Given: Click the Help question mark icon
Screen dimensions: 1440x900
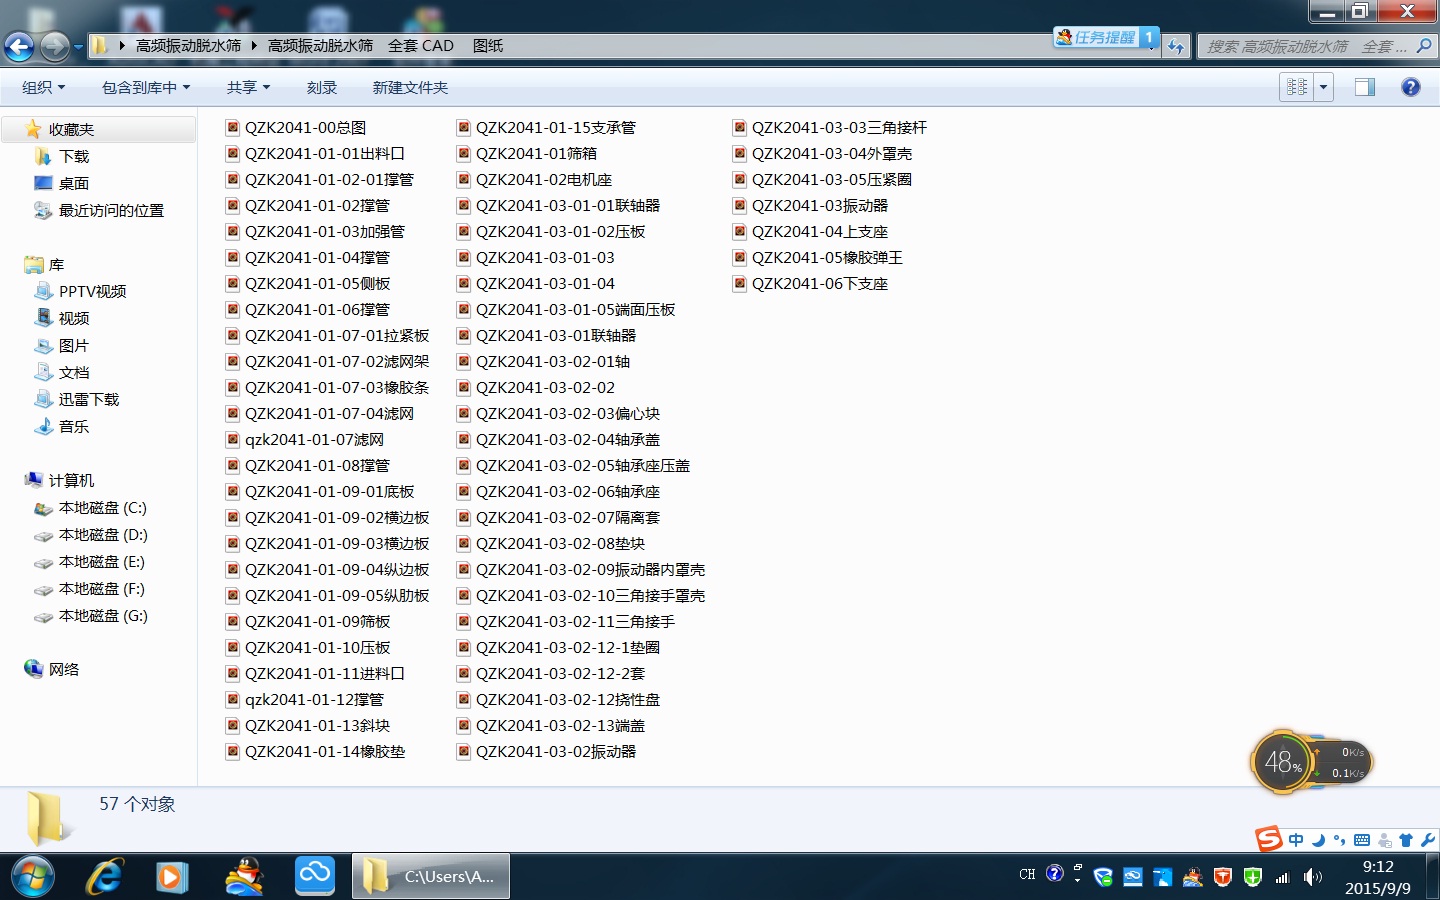Looking at the screenshot, I should point(1410,87).
